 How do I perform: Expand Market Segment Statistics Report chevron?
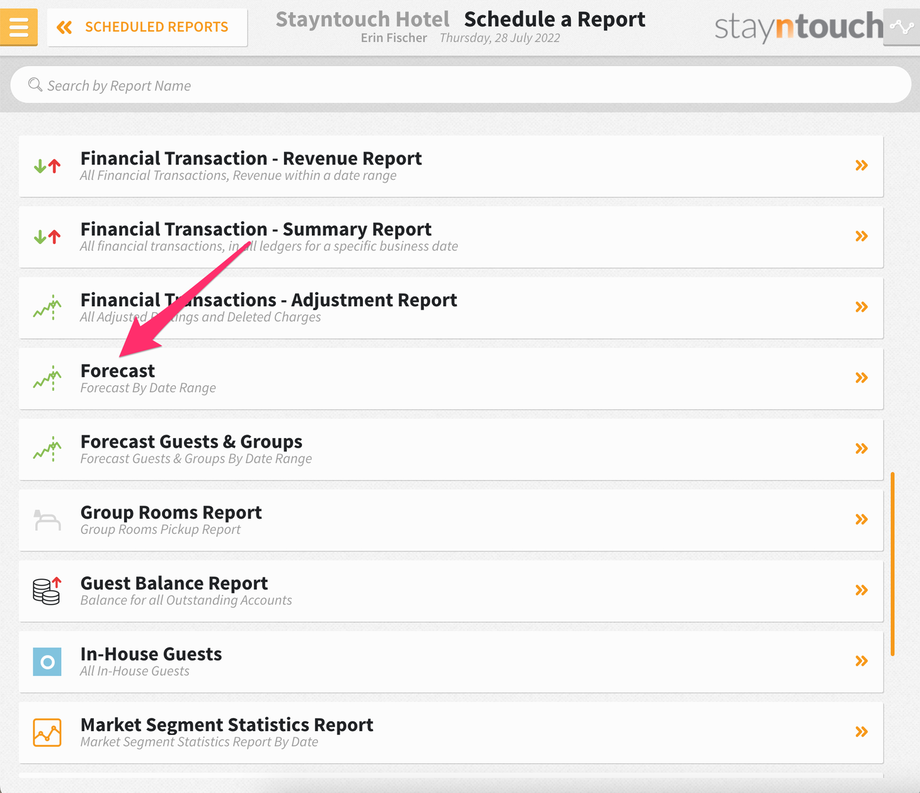click(x=861, y=732)
